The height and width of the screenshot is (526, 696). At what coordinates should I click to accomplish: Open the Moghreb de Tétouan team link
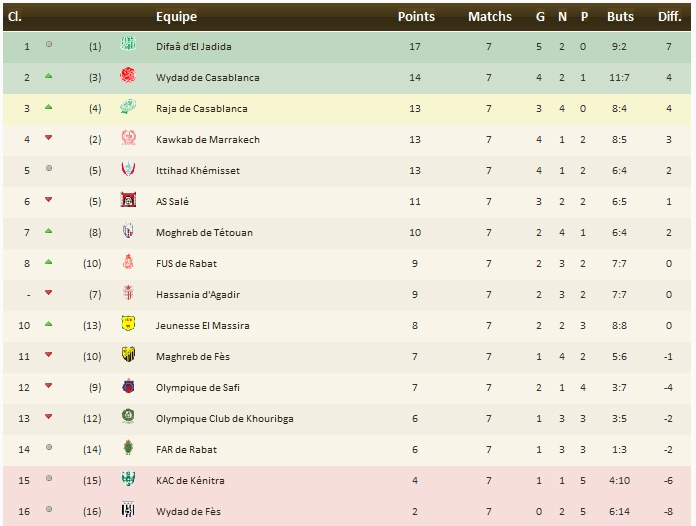click(x=204, y=232)
